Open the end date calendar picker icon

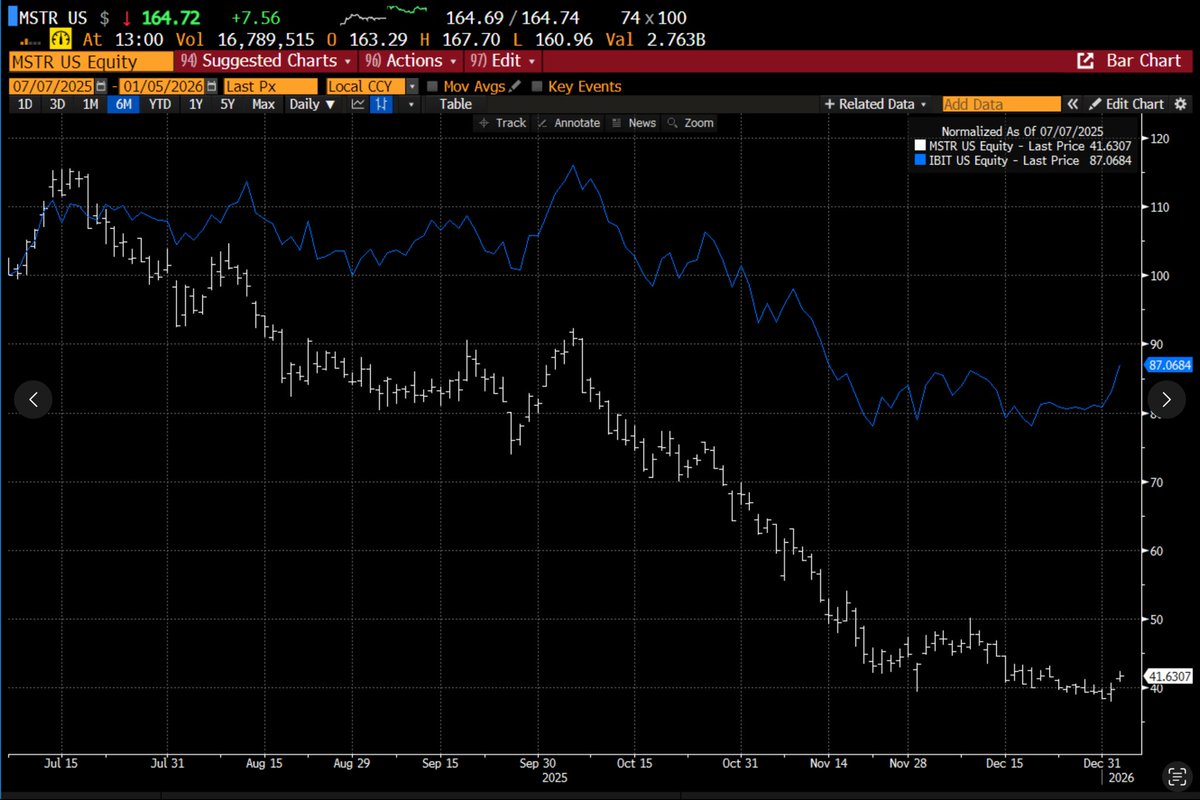pos(212,87)
